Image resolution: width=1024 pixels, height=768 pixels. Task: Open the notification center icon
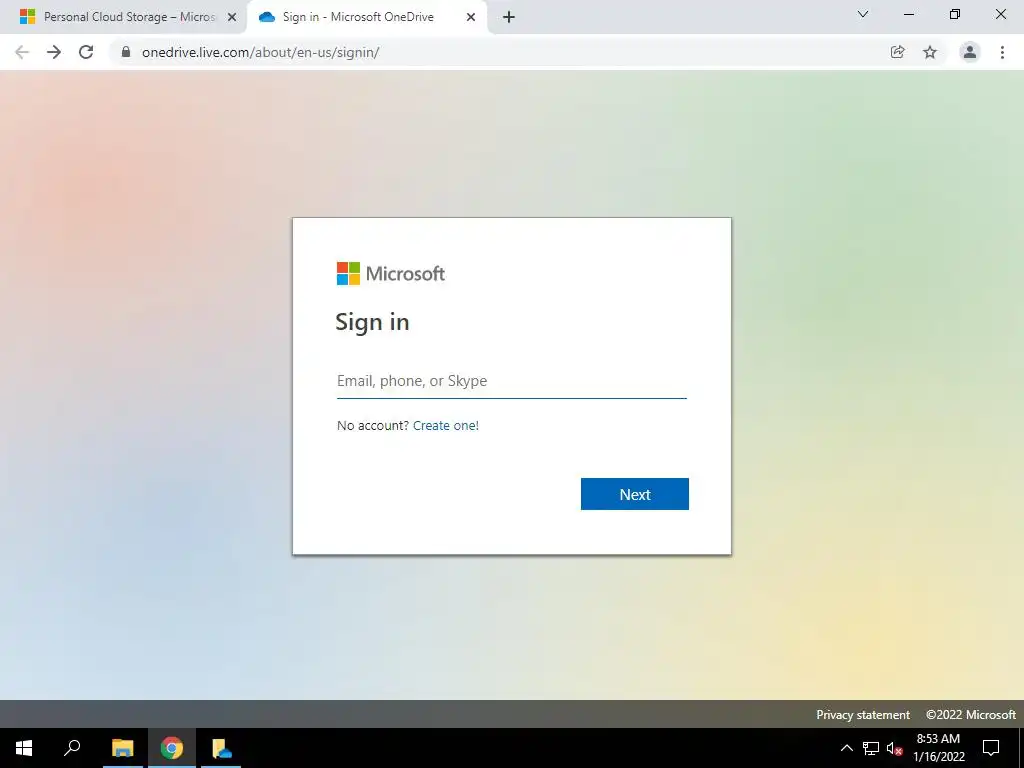(991, 748)
